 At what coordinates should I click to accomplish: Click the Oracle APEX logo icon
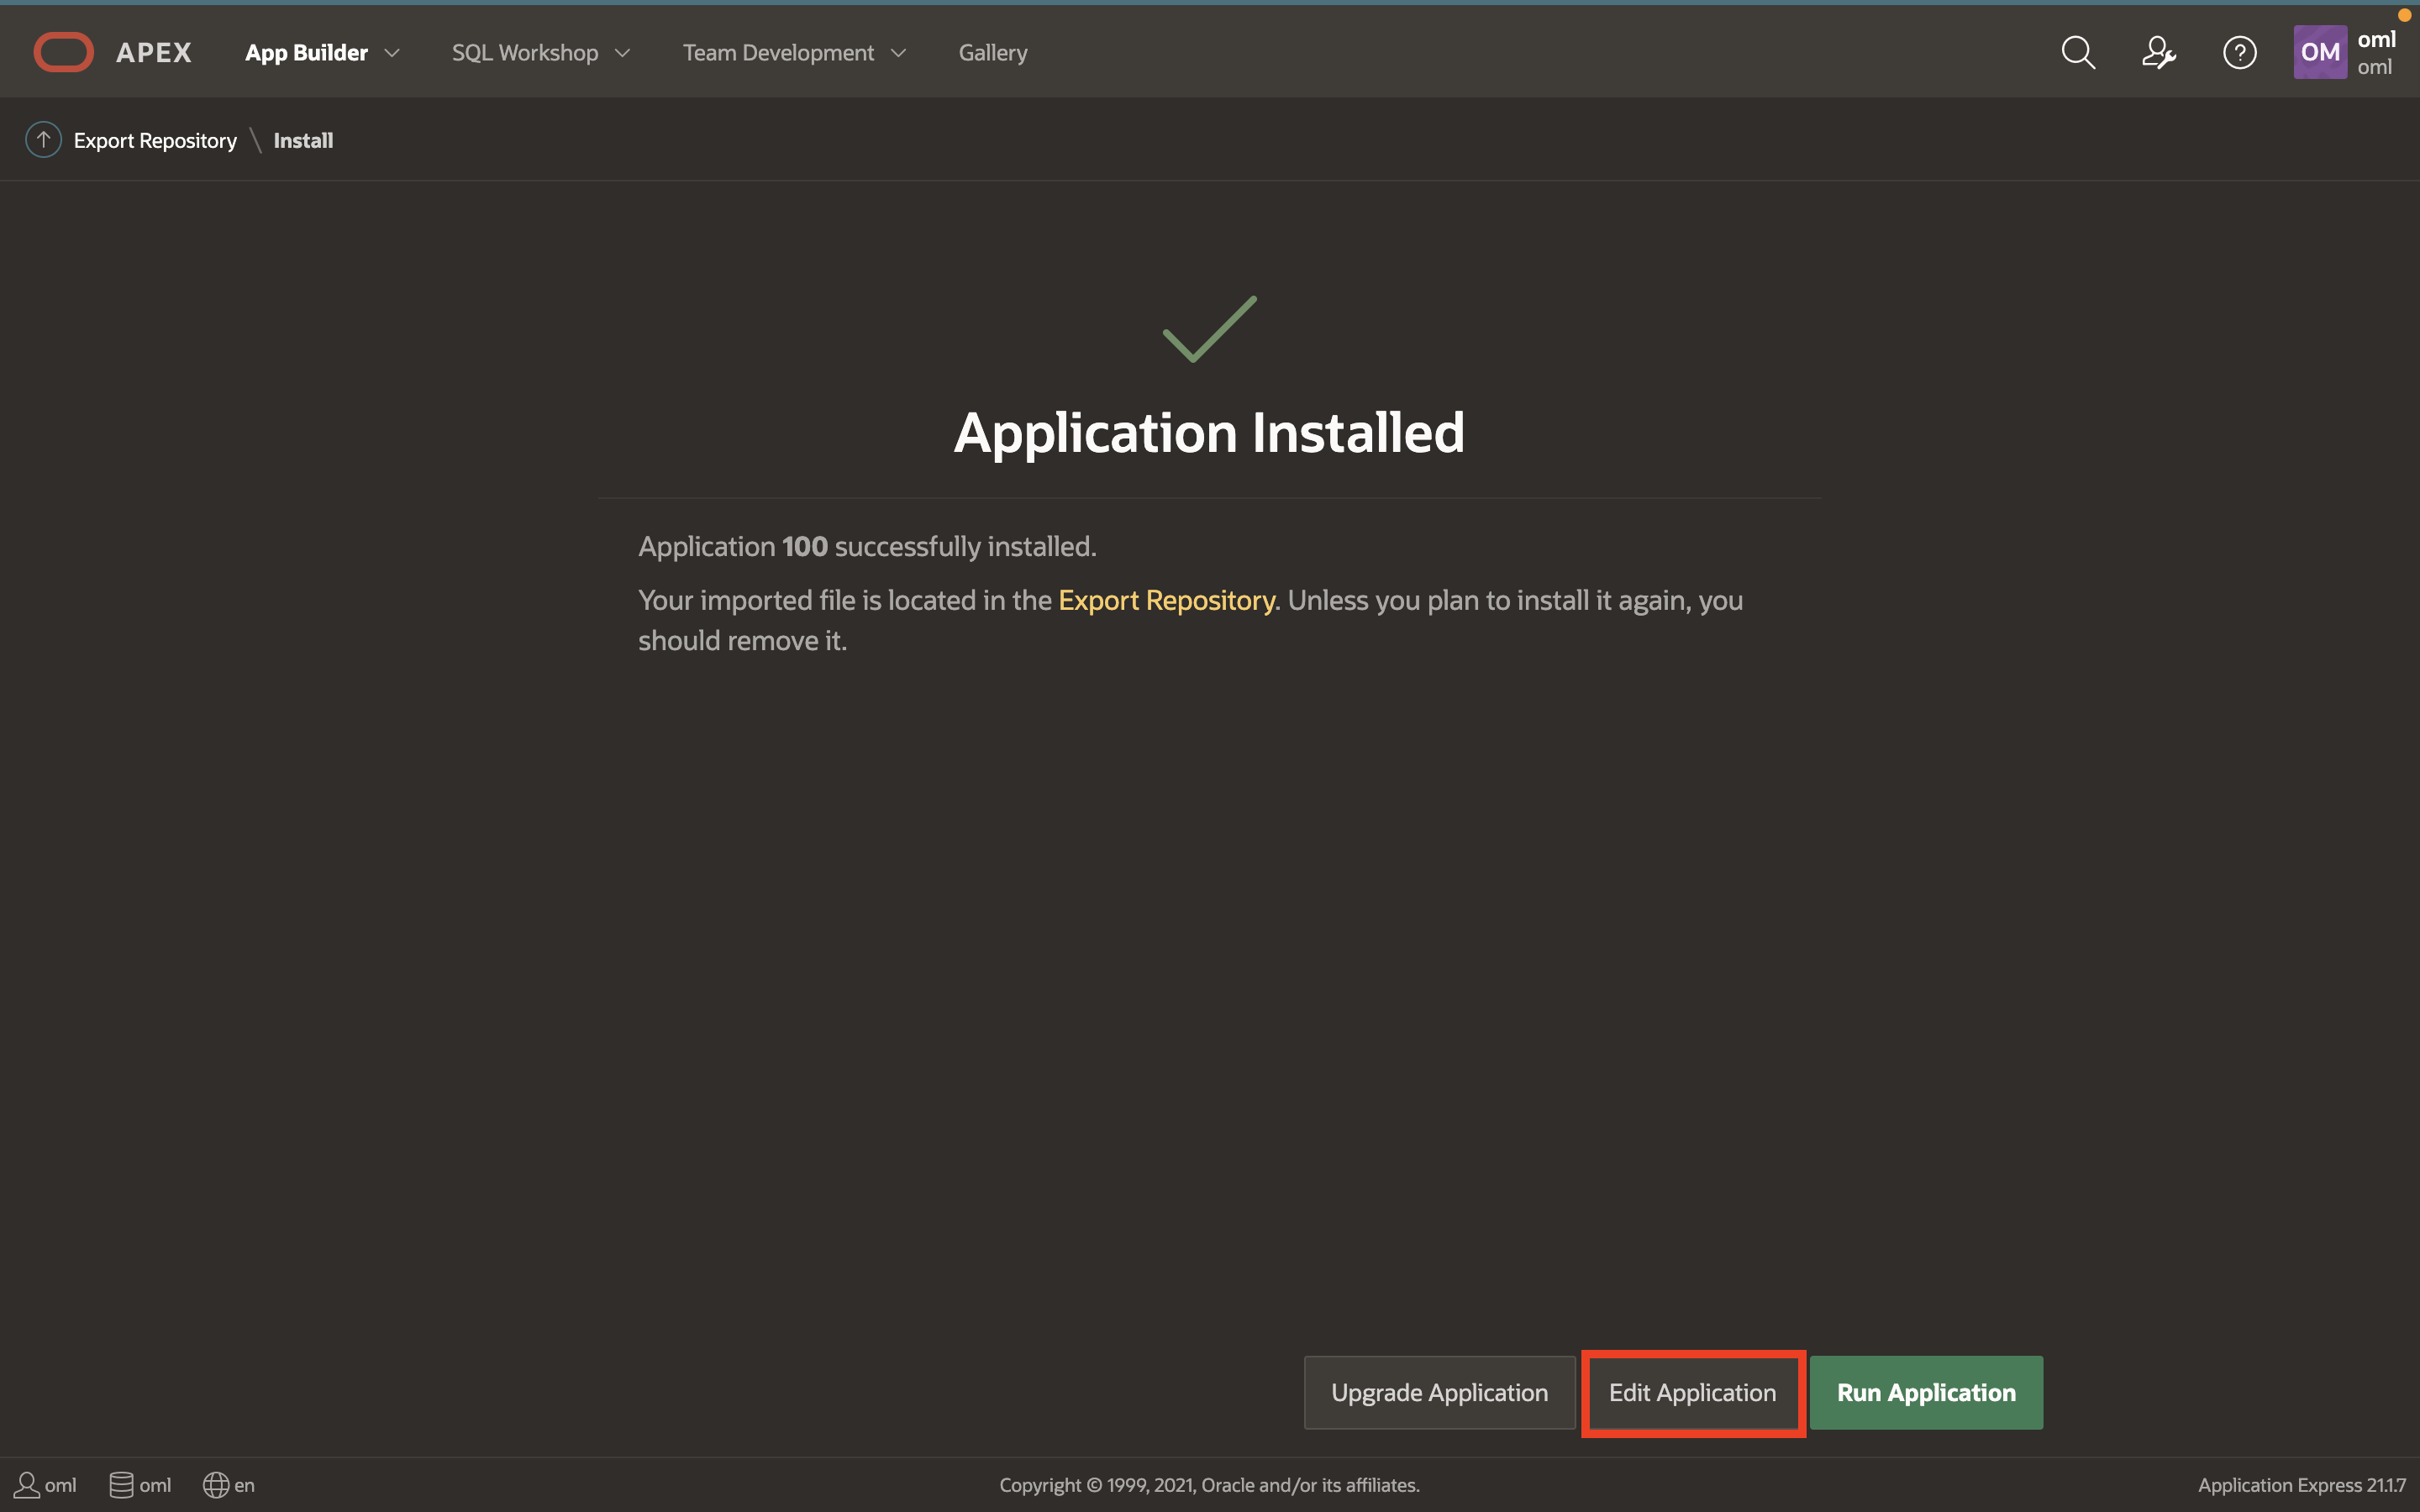click(64, 52)
